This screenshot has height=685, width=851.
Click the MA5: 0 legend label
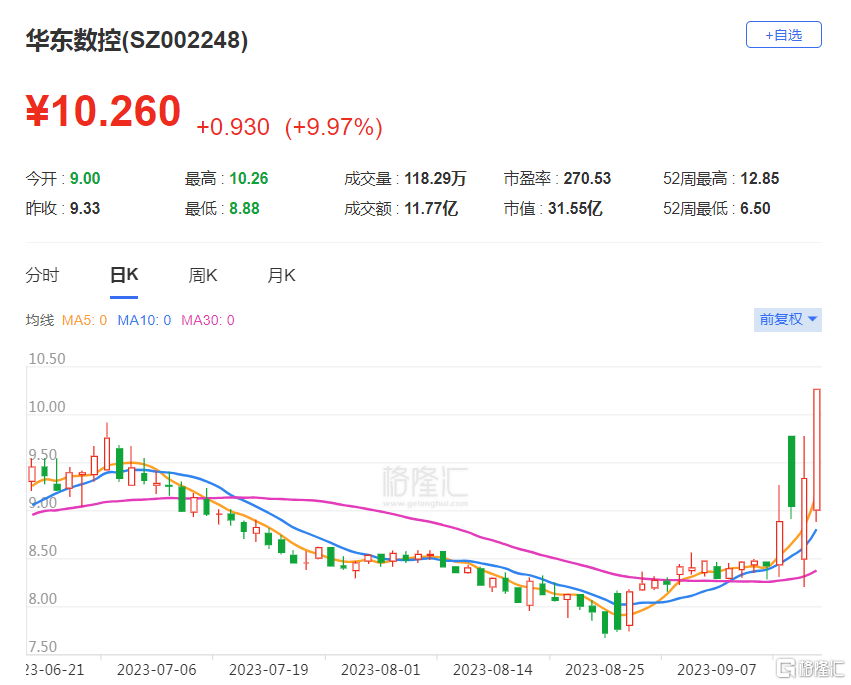pyautogui.click(x=84, y=320)
